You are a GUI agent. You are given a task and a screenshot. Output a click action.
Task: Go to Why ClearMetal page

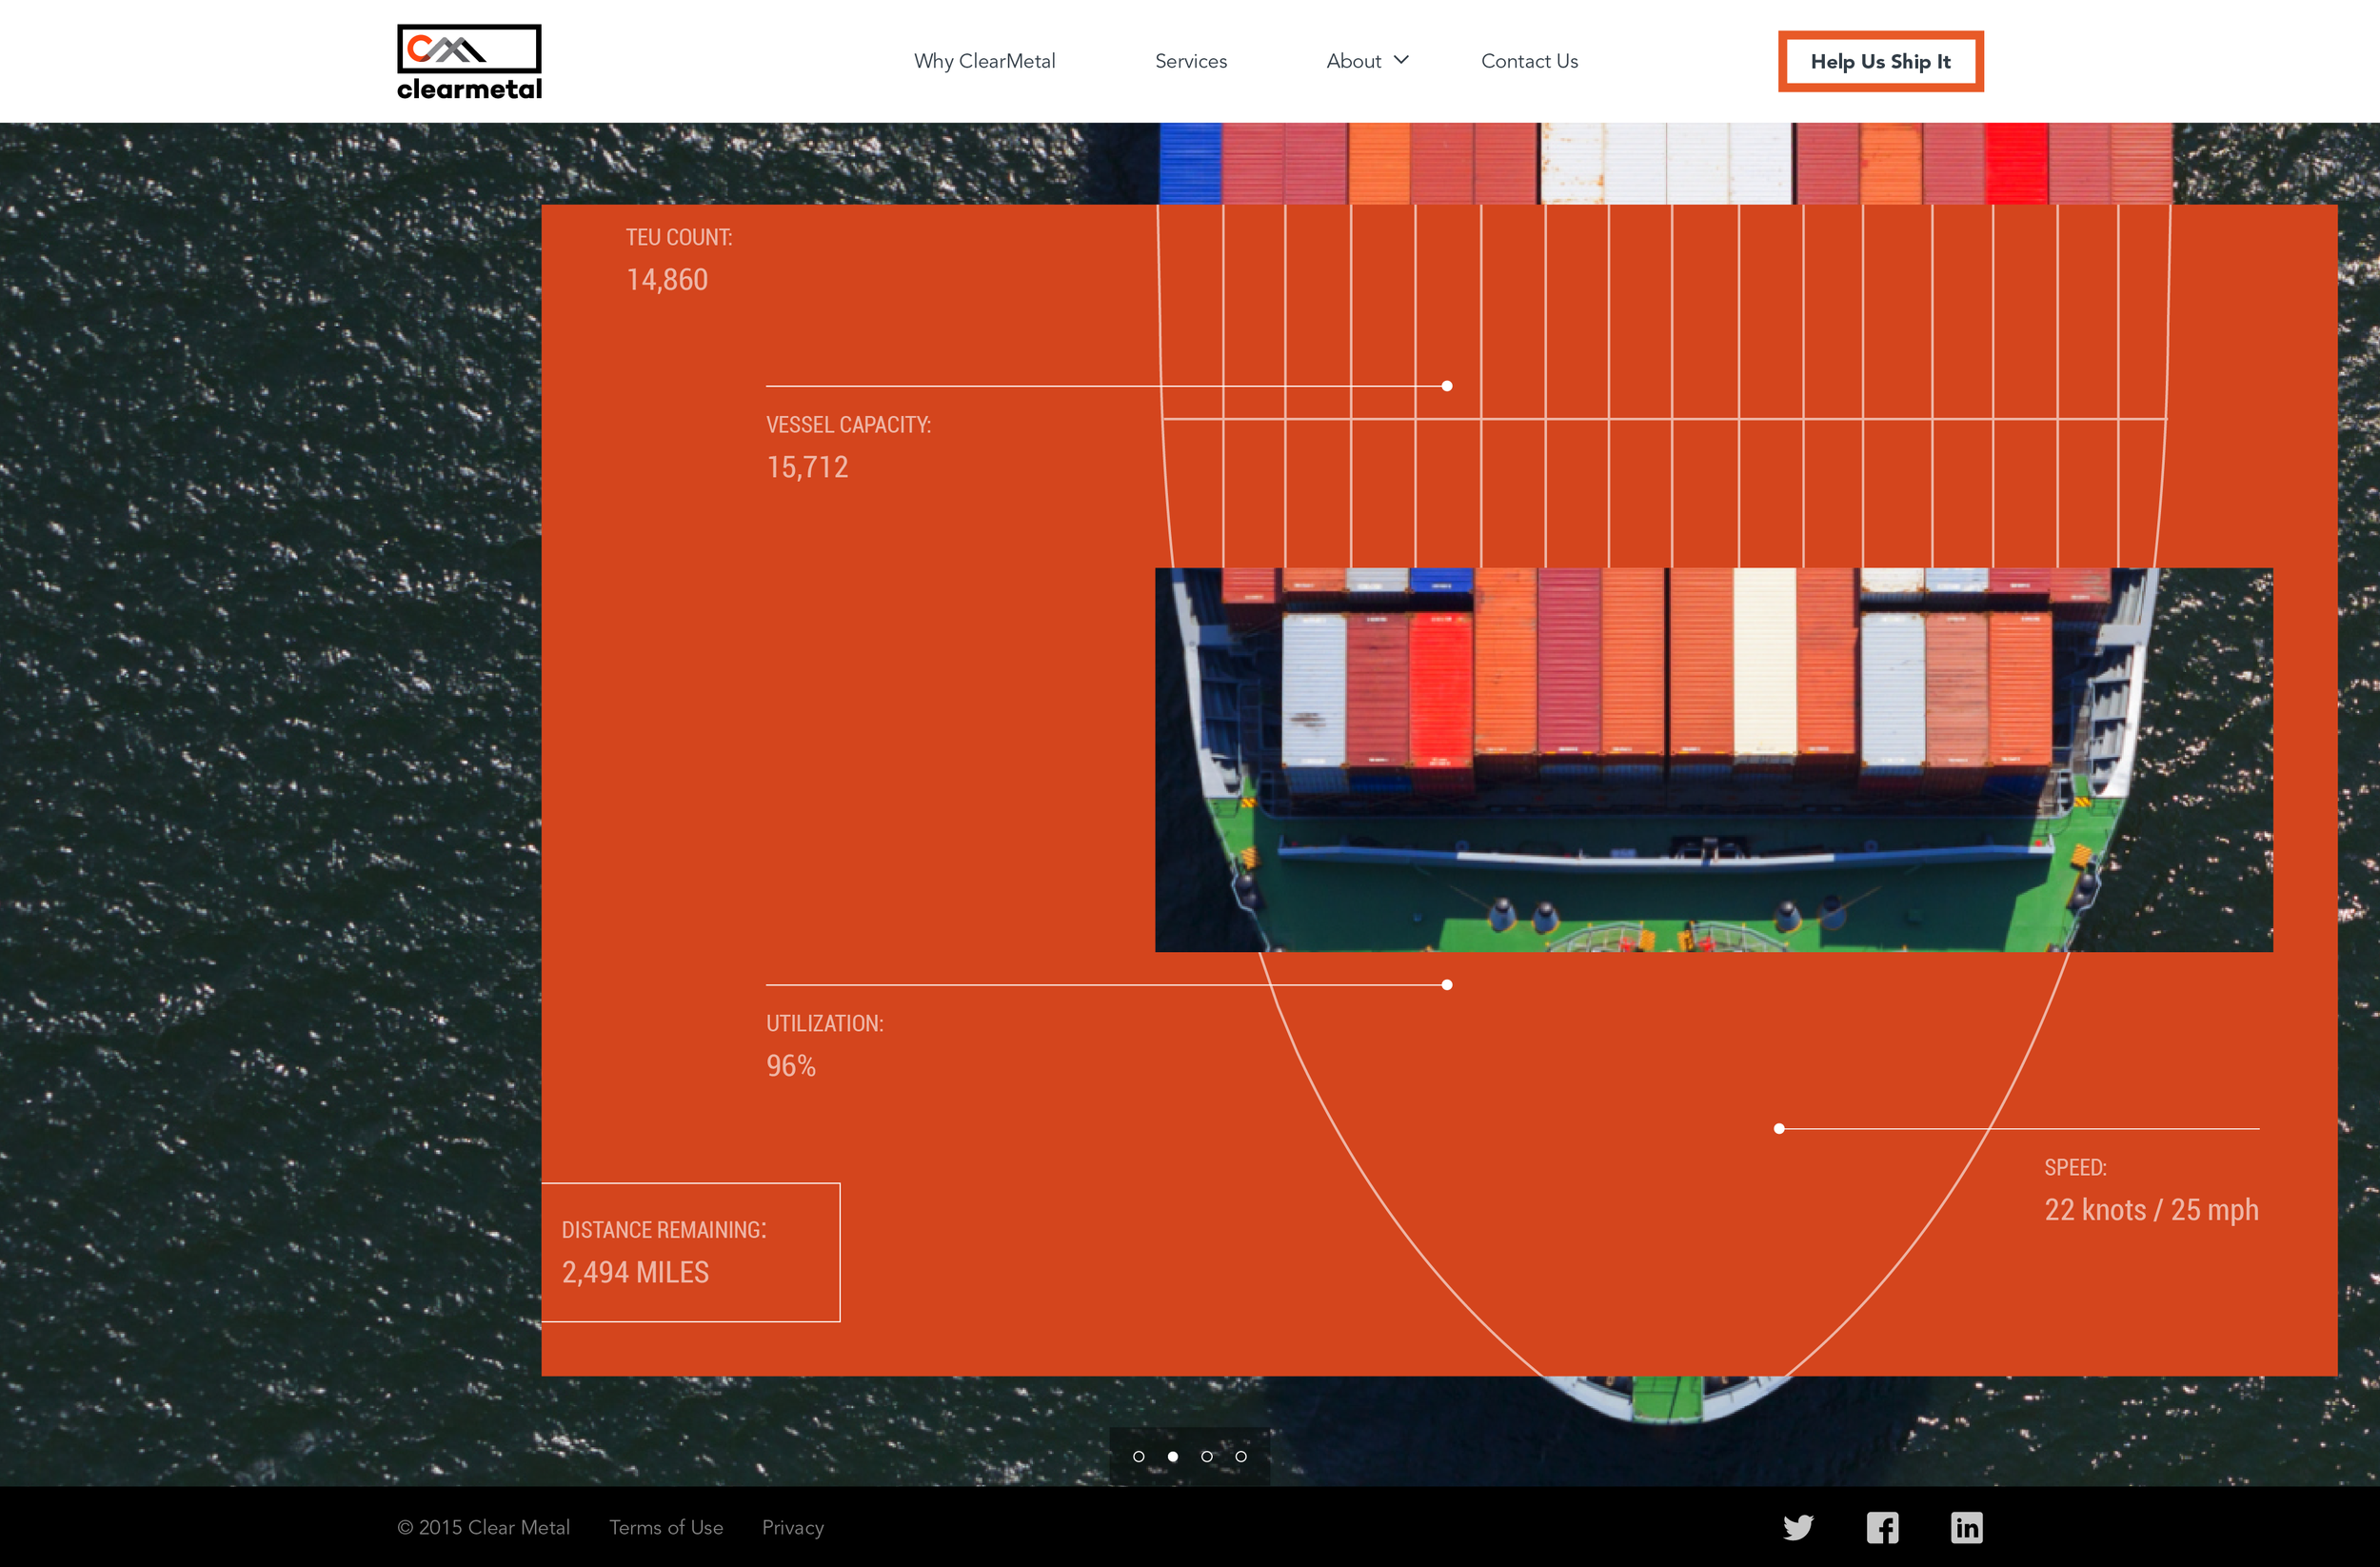(x=984, y=61)
